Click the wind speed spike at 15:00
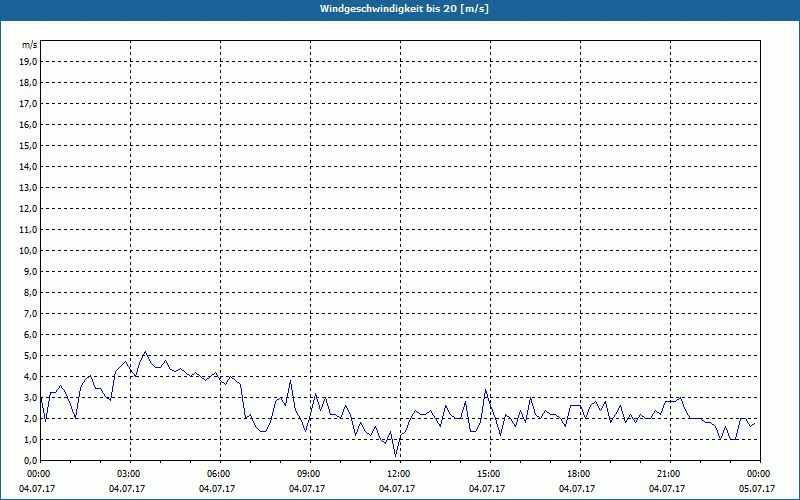Screen dimensions: 800x500 pyautogui.click(x=486, y=390)
